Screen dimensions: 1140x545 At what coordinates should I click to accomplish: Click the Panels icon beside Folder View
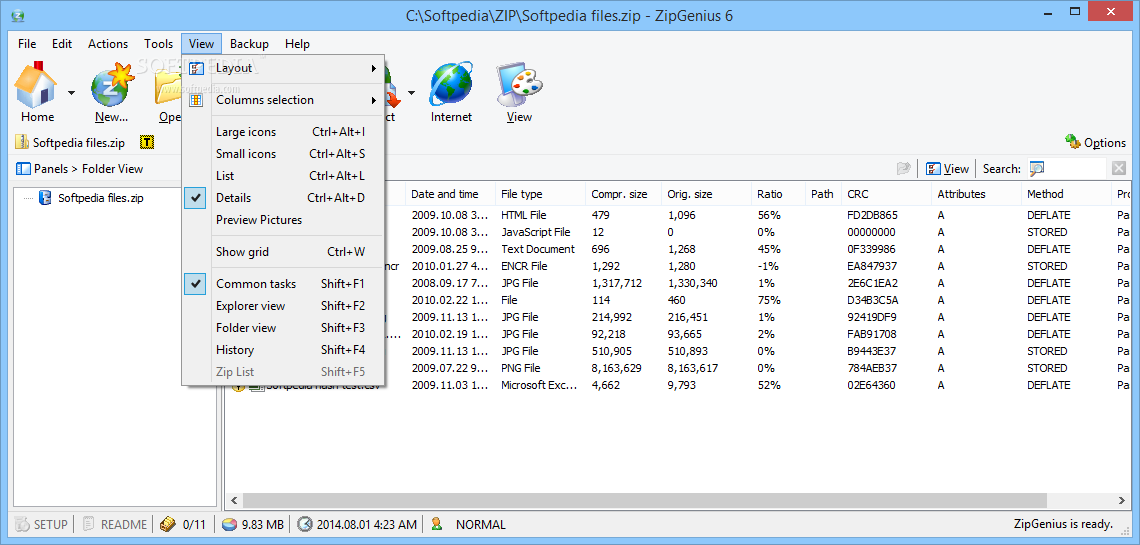[x=23, y=169]
